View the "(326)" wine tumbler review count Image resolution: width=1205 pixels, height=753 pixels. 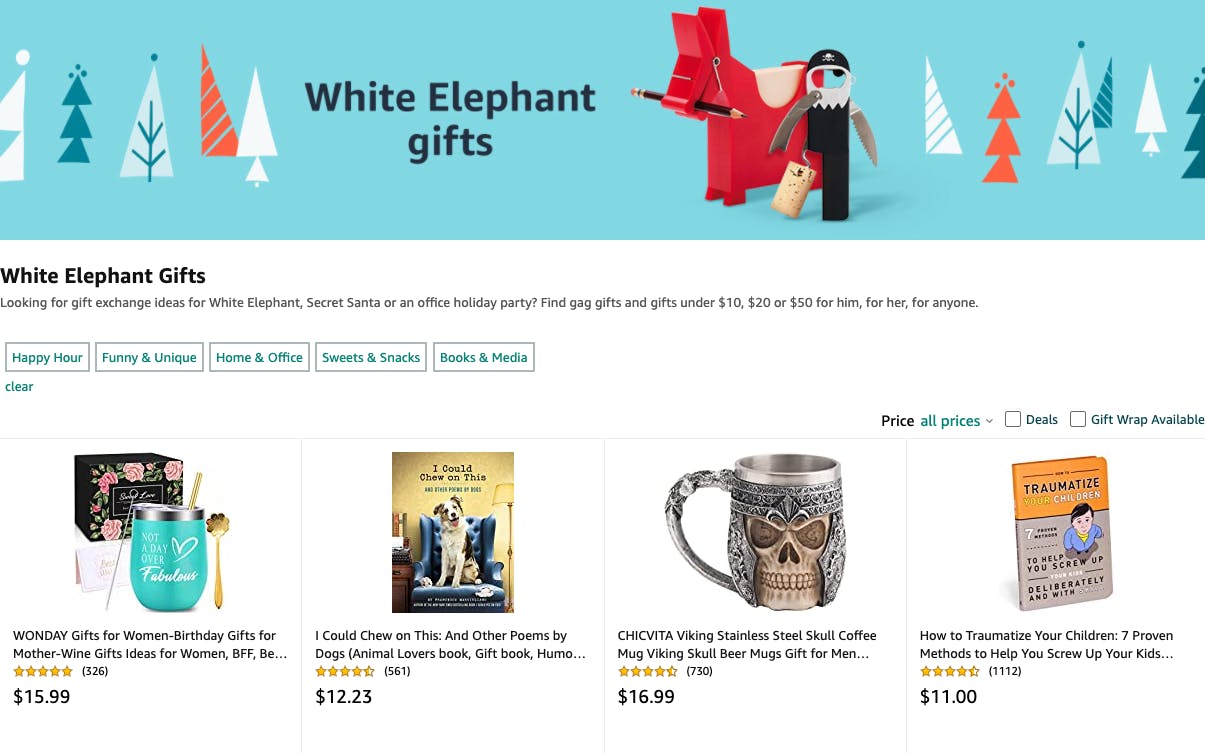tap(95, 671)
